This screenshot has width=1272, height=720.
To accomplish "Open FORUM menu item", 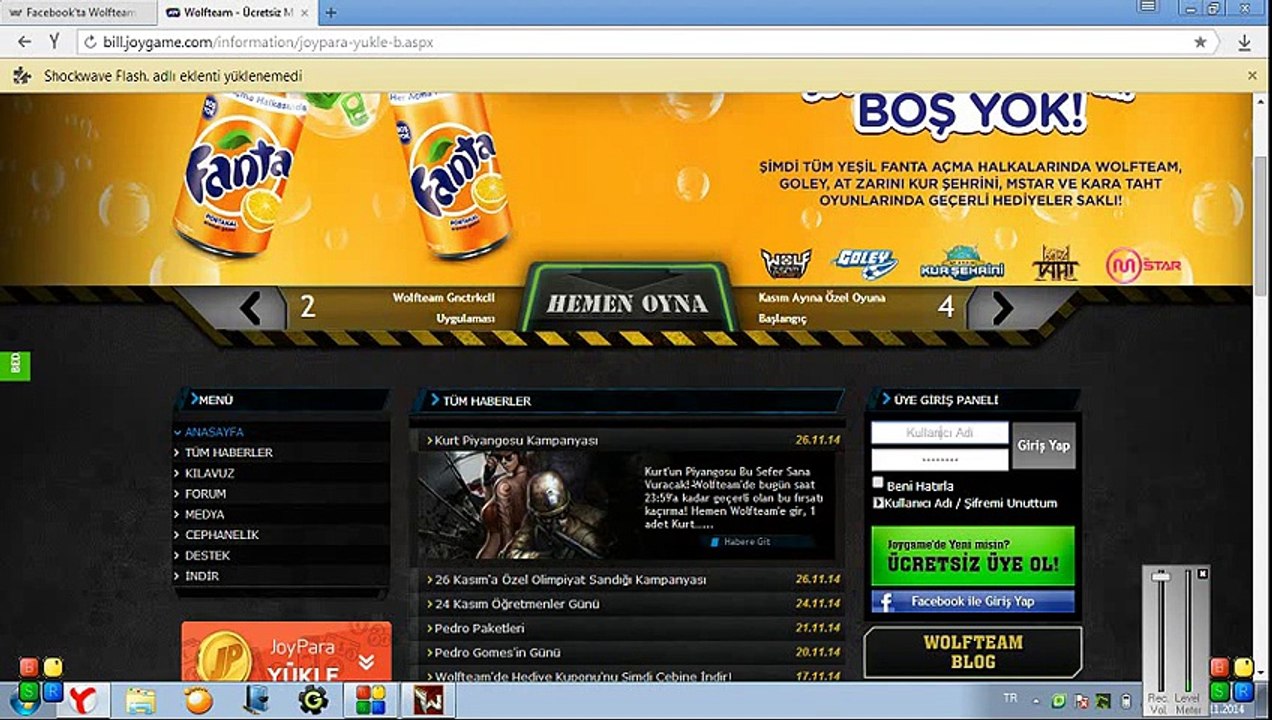I will coord(205,494).
